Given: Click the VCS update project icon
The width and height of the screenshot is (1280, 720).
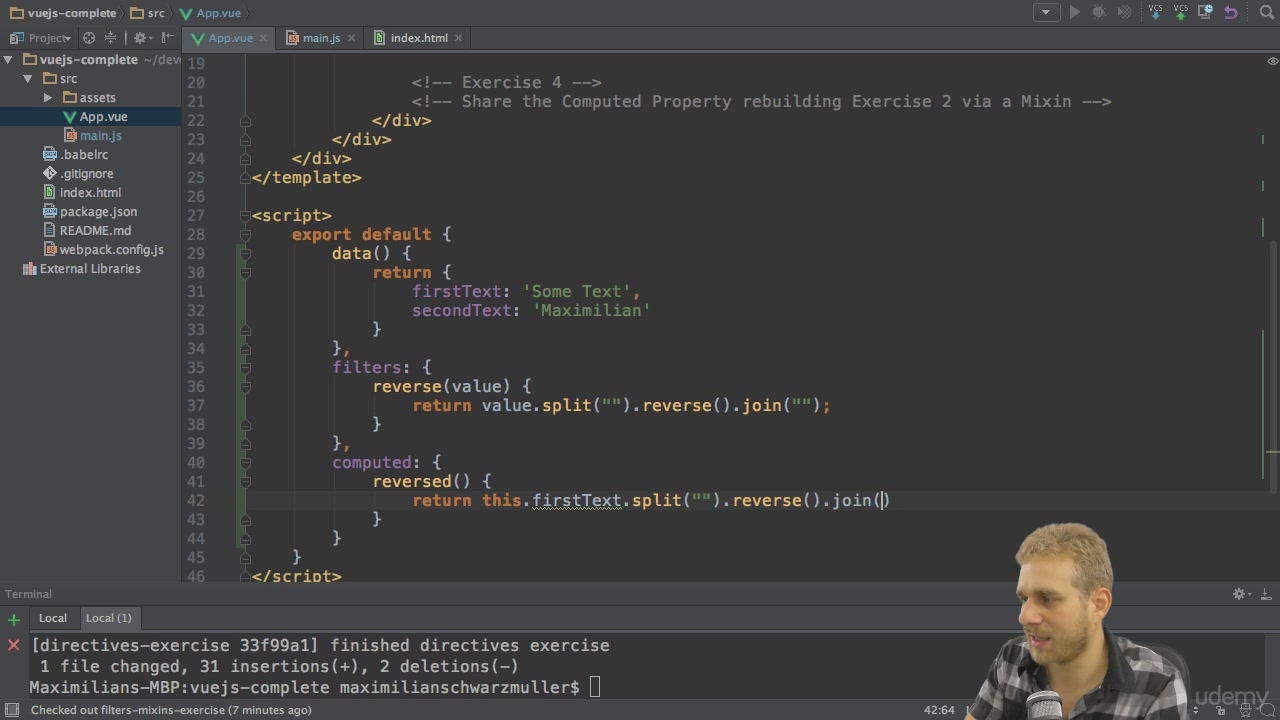Looking at the screenshot, I should click(x=1156, y=13).
